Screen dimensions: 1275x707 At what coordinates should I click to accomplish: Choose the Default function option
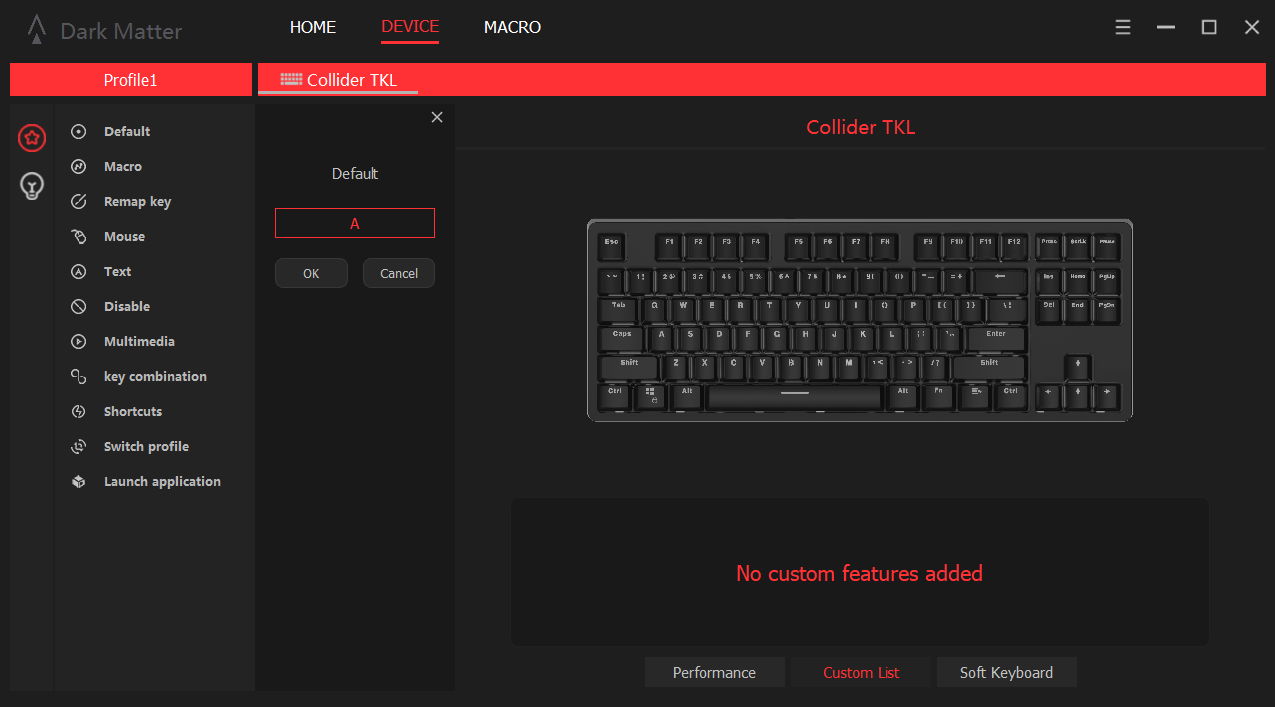click(127, 132)
